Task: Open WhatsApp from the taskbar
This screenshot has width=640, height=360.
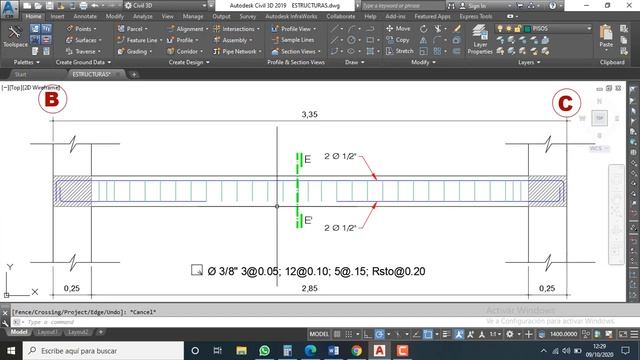Action: (264, 351)
